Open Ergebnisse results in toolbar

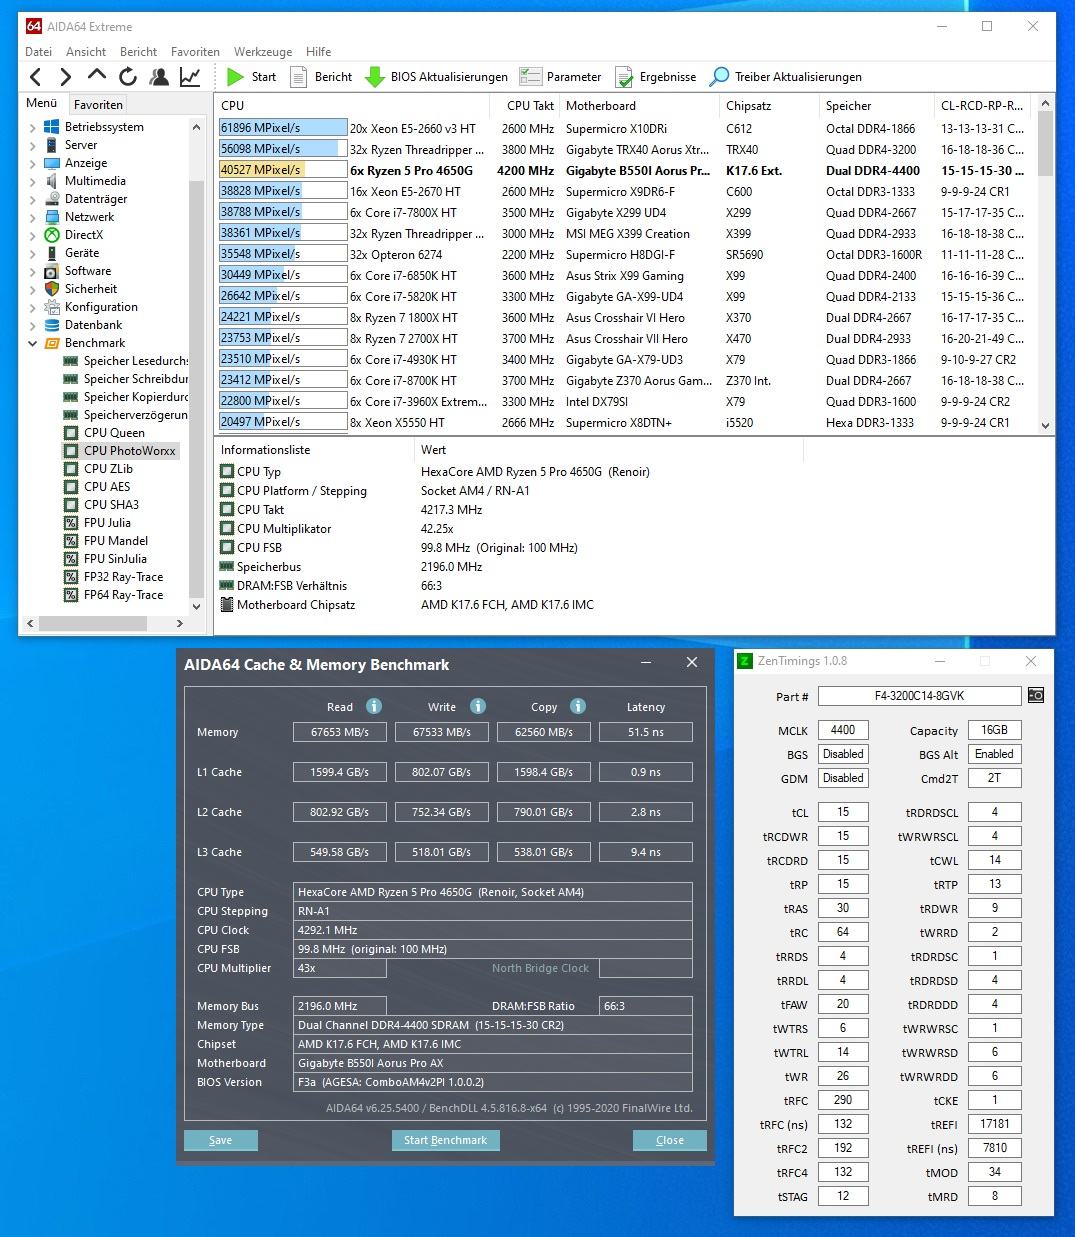pos(655,77)
